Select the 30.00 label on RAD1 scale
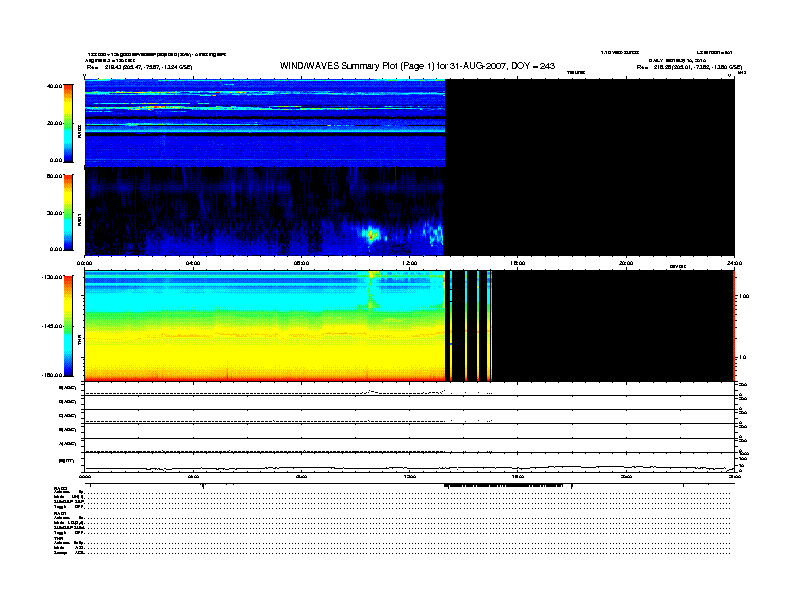Image resolution: width=792 pixels, height=612 pixels. click(54, 213)
